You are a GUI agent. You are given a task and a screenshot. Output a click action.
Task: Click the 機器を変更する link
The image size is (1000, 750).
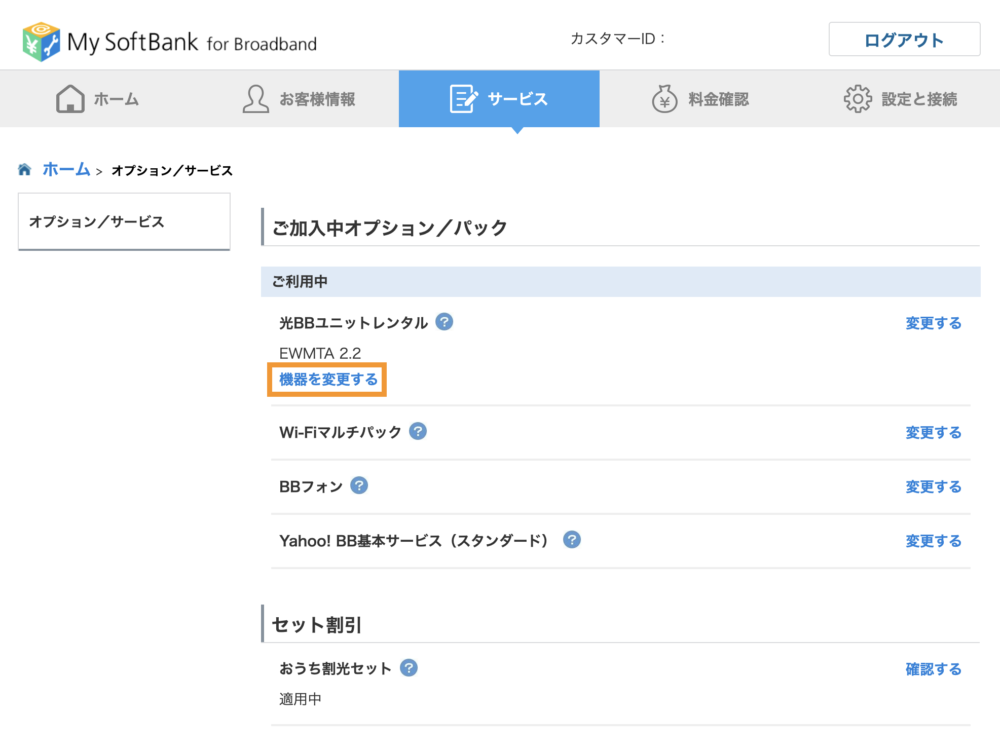point(328,380)
